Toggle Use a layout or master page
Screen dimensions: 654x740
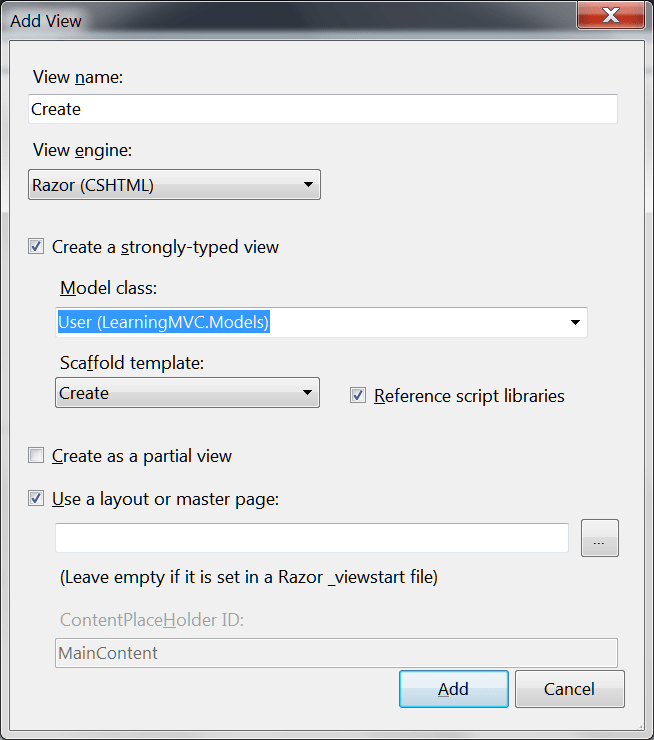(x=37, y=498)
